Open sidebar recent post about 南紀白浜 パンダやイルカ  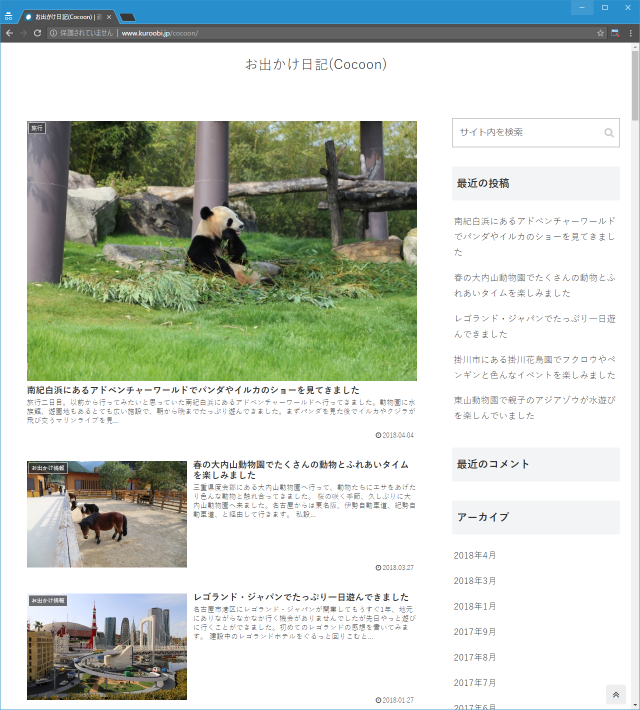535,236
